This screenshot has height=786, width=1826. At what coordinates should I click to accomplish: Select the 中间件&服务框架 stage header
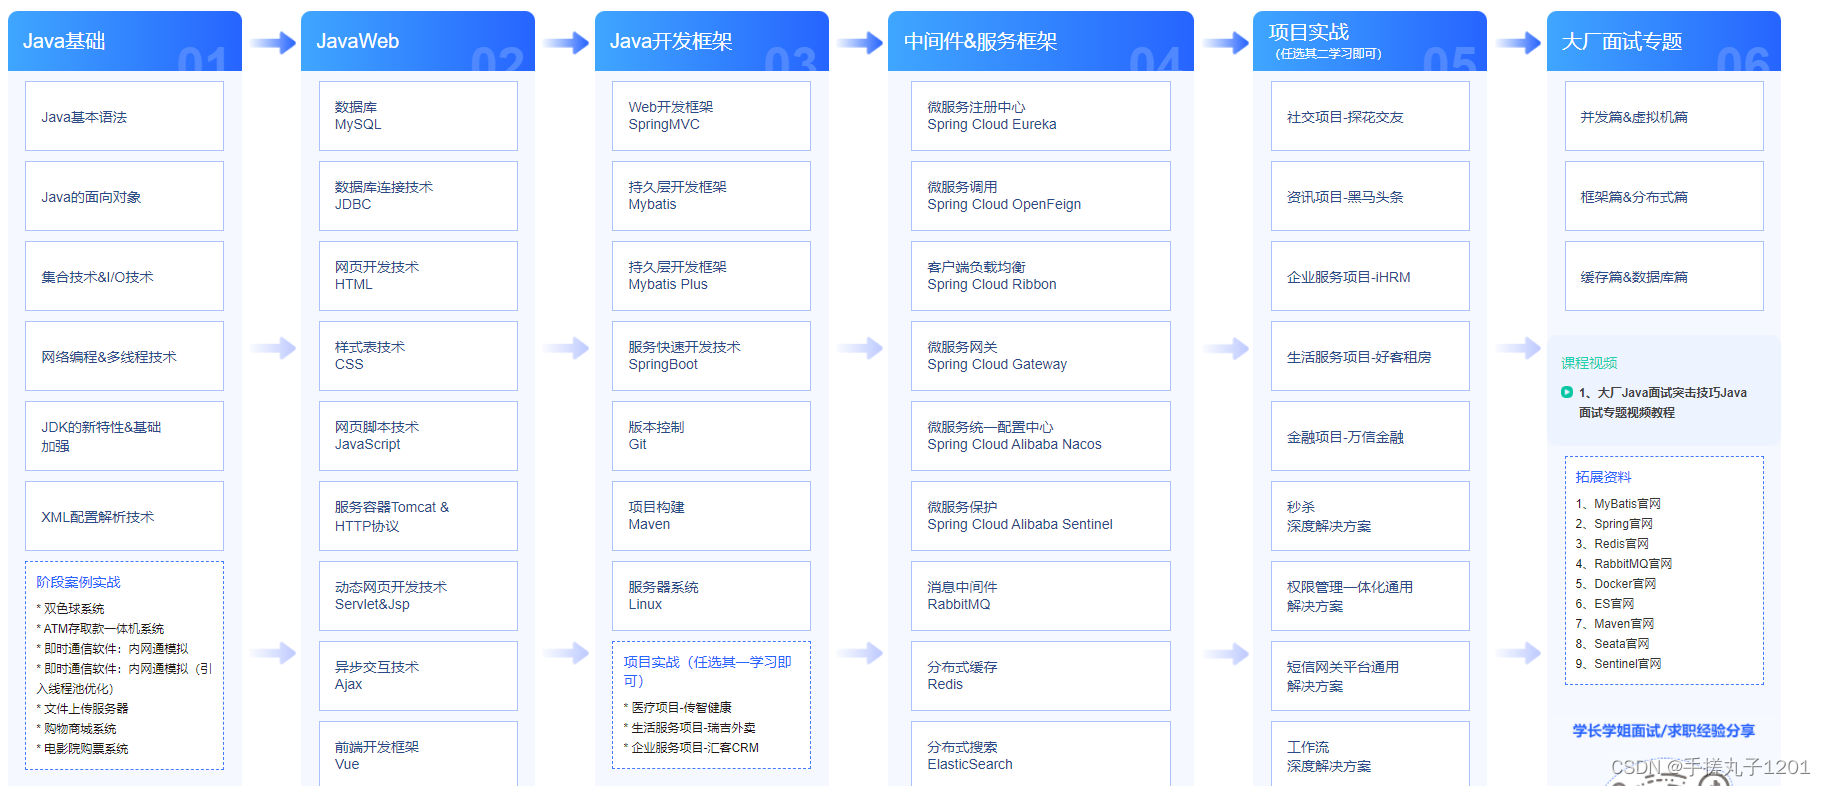(x=1041, y=41)
